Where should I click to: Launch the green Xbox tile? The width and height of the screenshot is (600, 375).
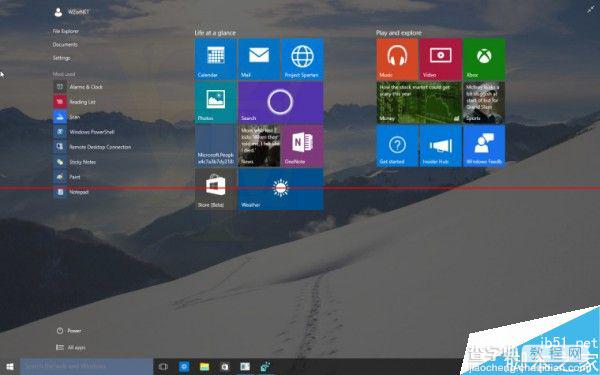click(x=484, y=59)
